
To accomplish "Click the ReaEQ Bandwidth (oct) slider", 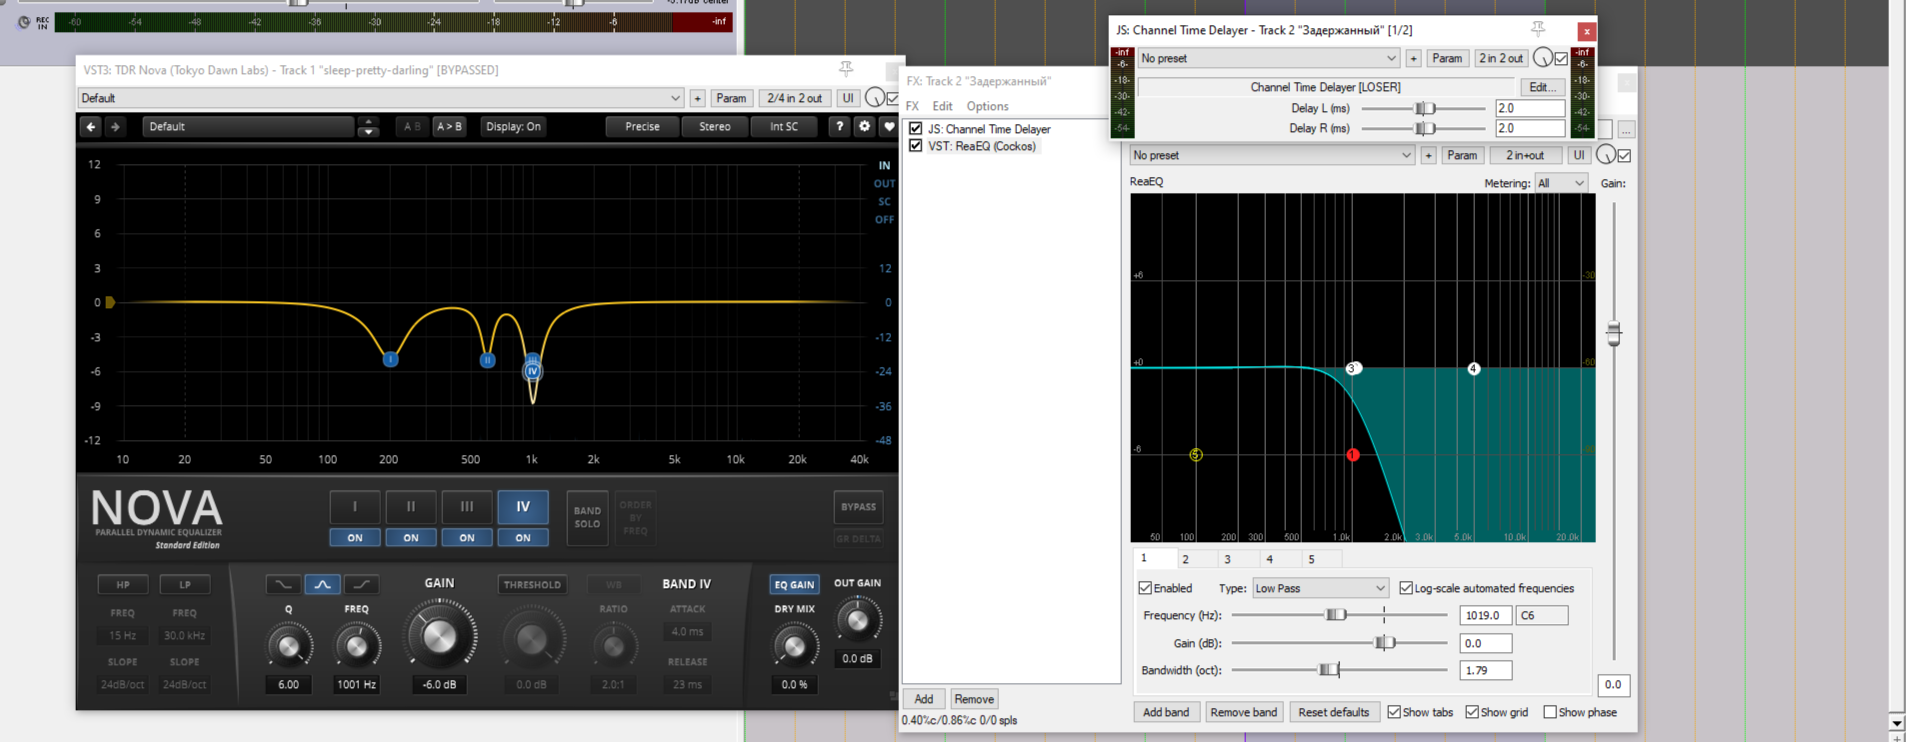I will [x=1339, y=670].
